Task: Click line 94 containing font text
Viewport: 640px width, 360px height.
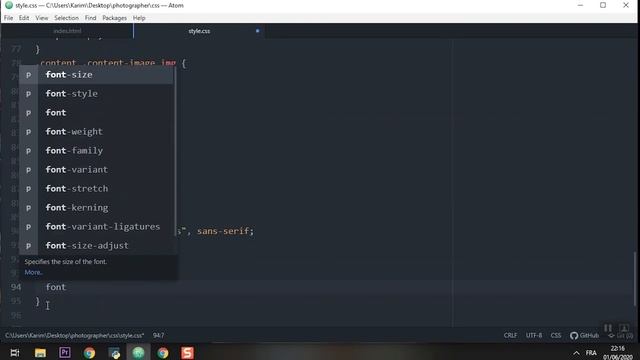Action: point(56,287)
